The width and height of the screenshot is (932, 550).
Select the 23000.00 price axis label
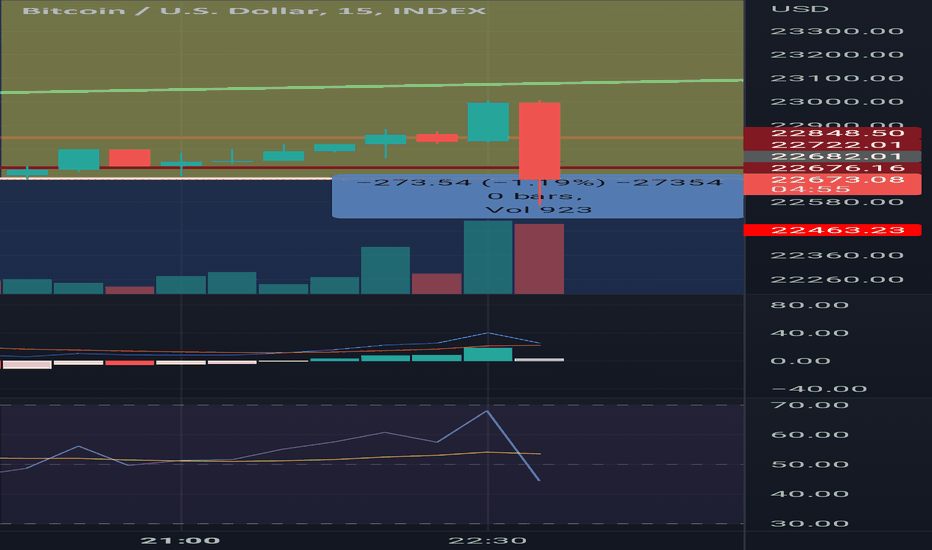tap(837, 102)
